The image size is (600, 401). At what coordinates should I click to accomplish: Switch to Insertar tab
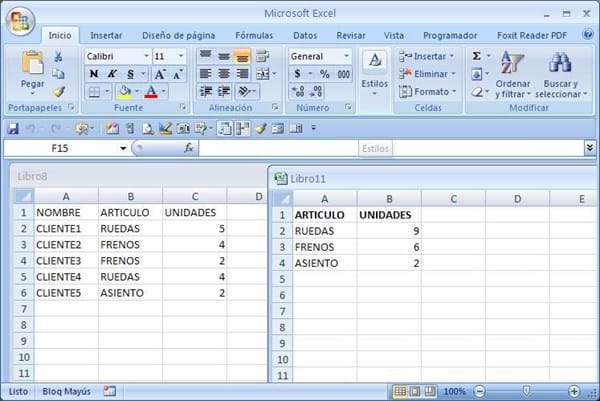click(x=106, y=36)
